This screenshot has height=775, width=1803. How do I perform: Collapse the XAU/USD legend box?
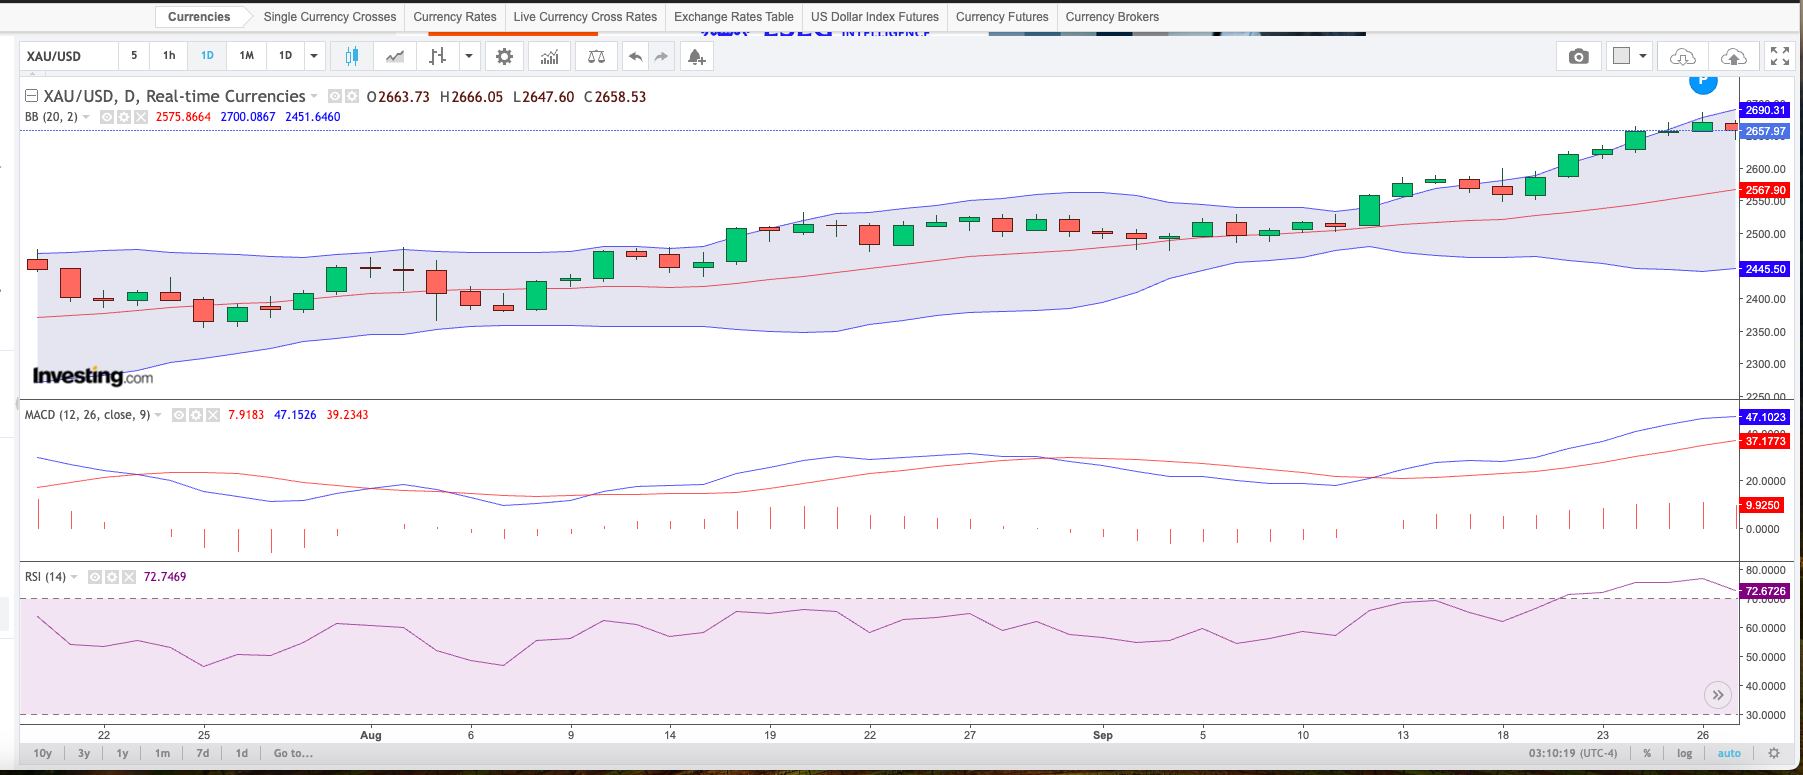point(31,96)
